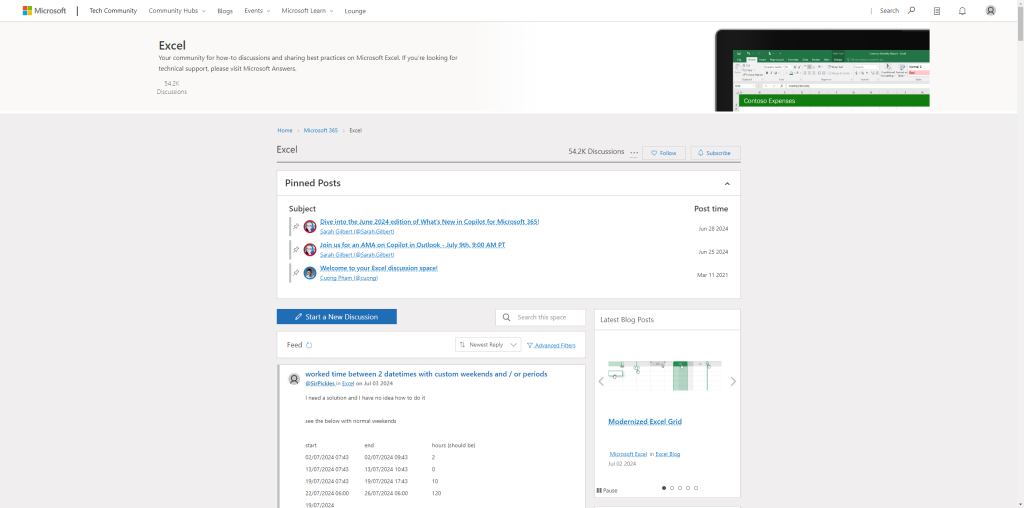Click the refresh icon next to Feed
This screenshot has width=1024, height=508.
pyautogui.click(x=309, y=345)
